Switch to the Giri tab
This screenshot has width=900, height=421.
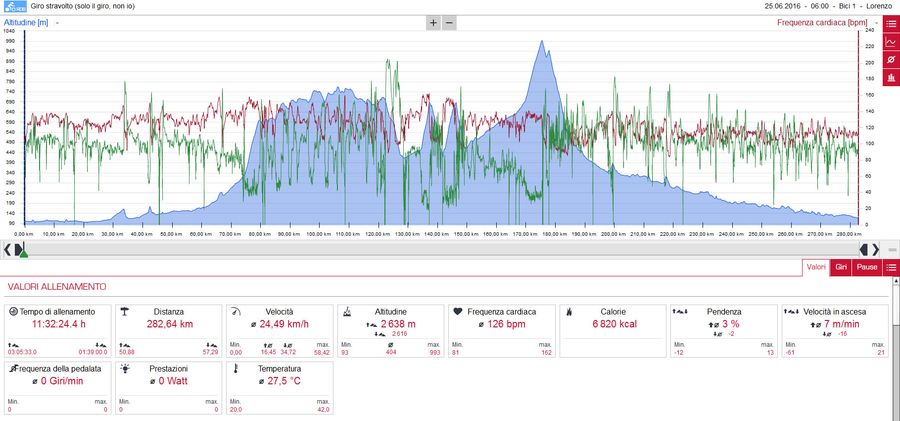[x=841, y=267]
